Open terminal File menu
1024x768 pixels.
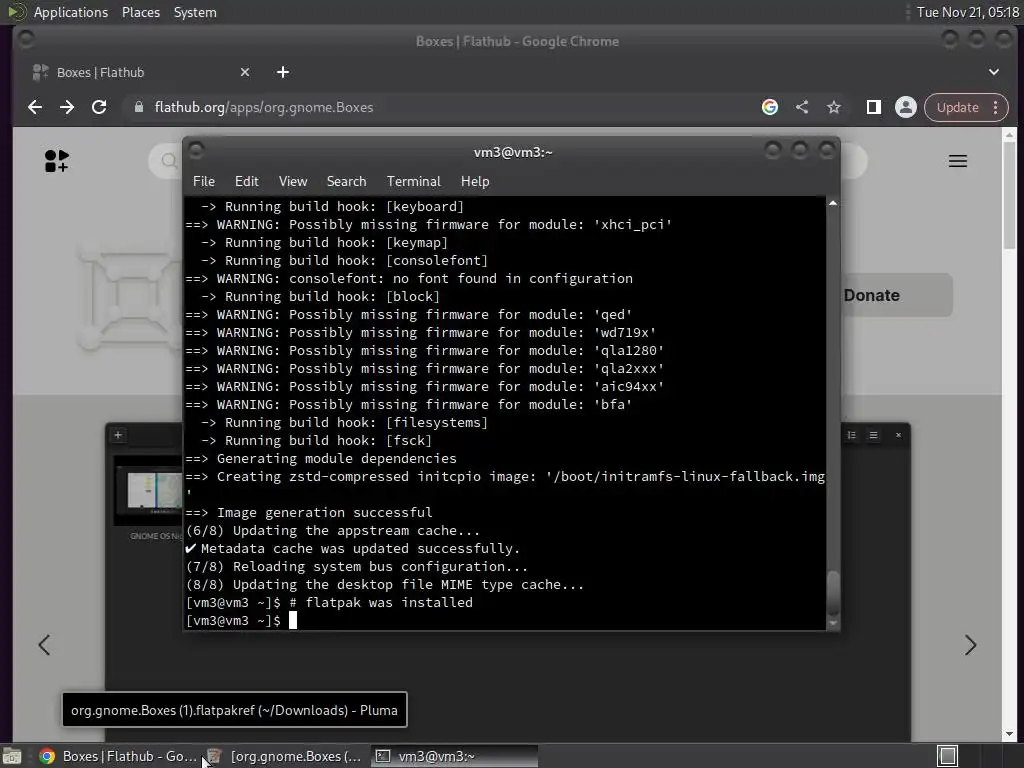coord(204,182)
